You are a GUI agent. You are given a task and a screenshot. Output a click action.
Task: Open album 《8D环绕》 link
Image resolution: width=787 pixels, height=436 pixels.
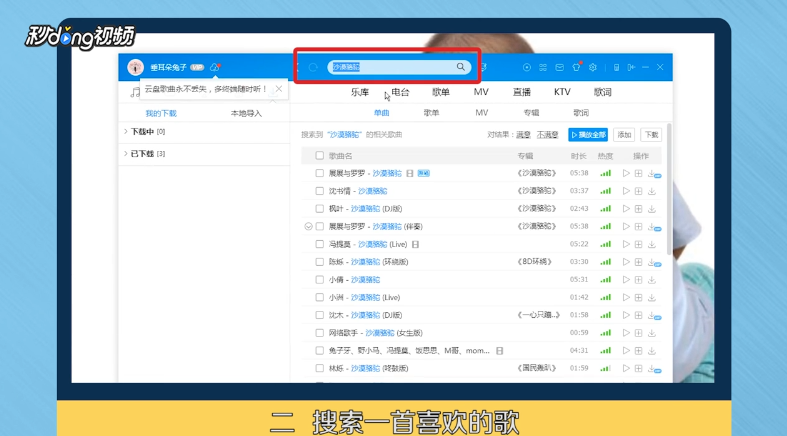click(x=535, y=262)
